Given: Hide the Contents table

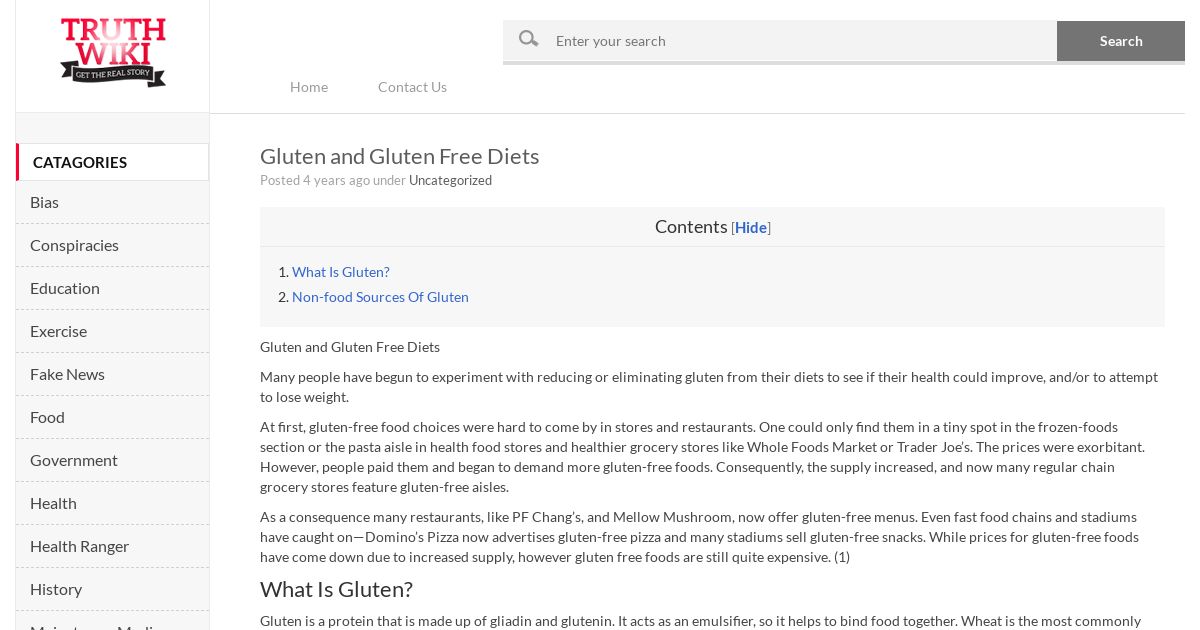Looking at the screenshot, I should (751, 227).
